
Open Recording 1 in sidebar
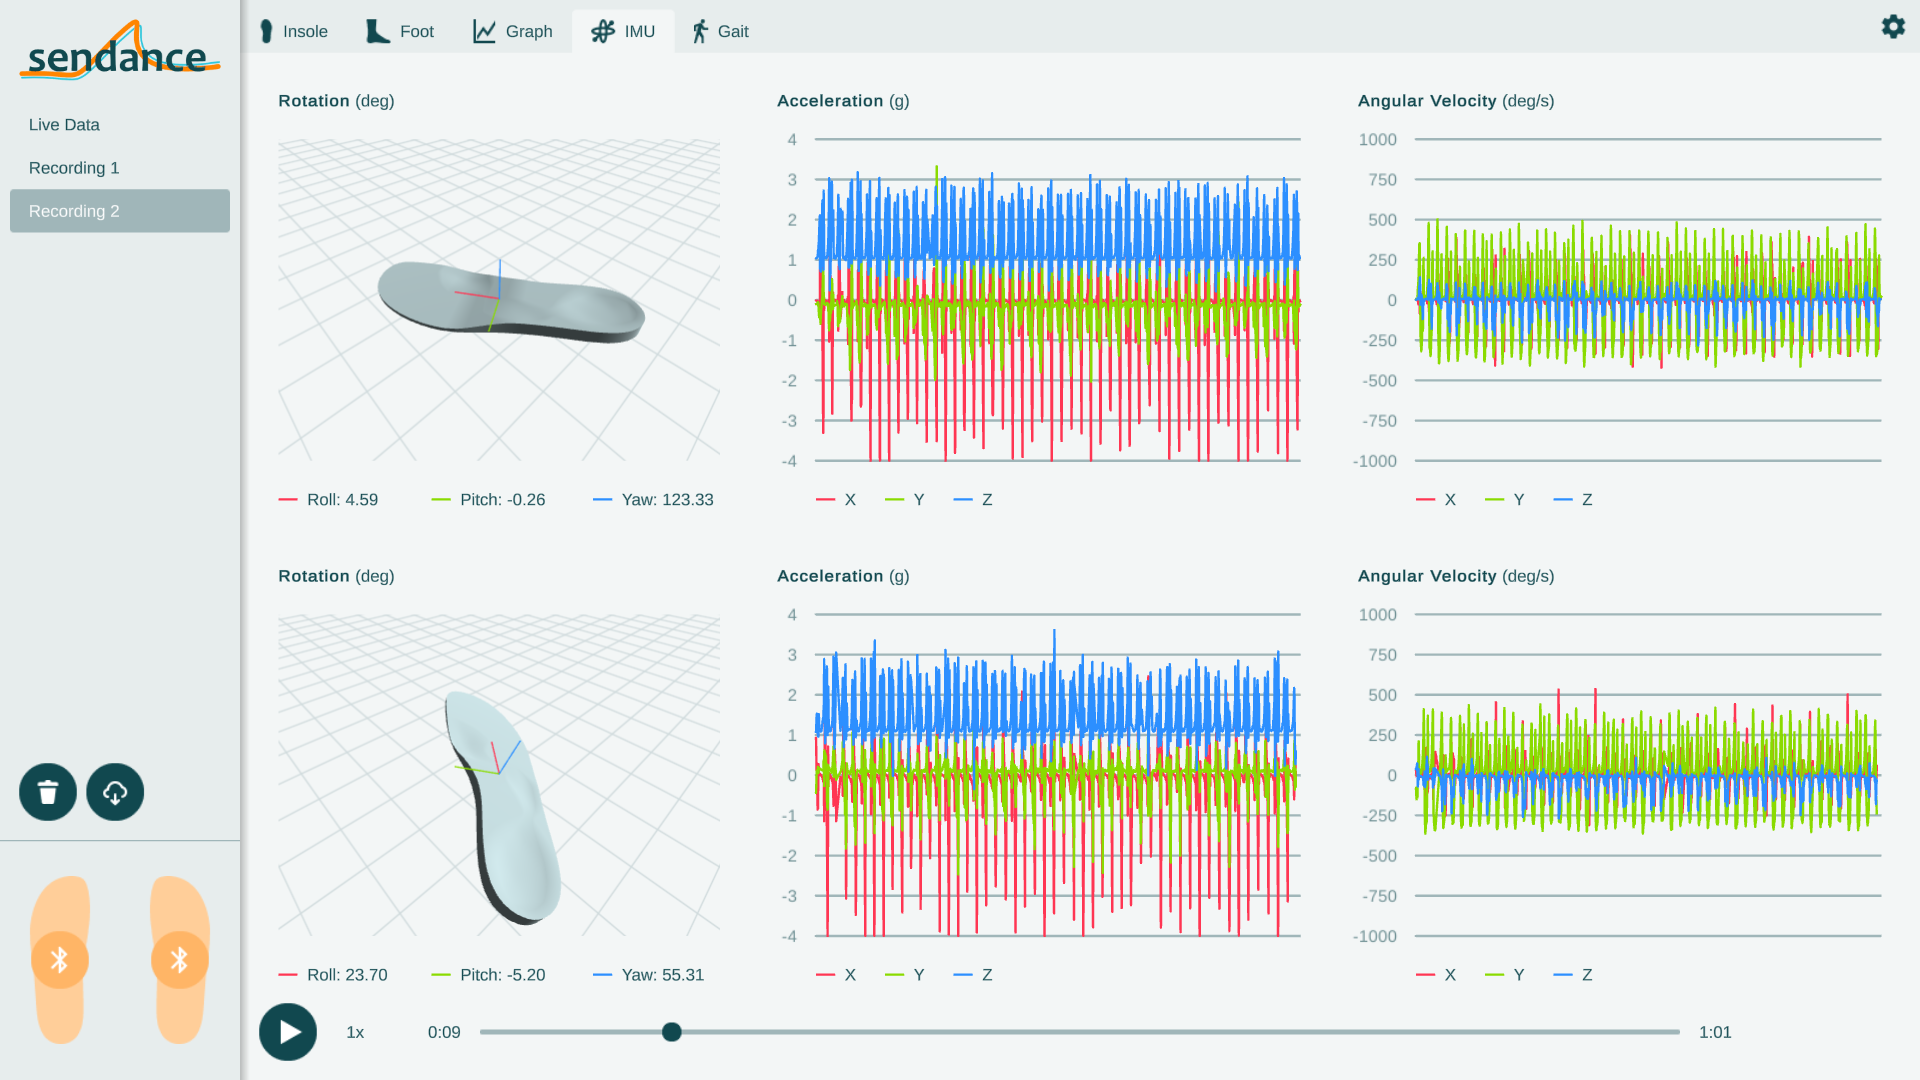[x=120, y=168]
